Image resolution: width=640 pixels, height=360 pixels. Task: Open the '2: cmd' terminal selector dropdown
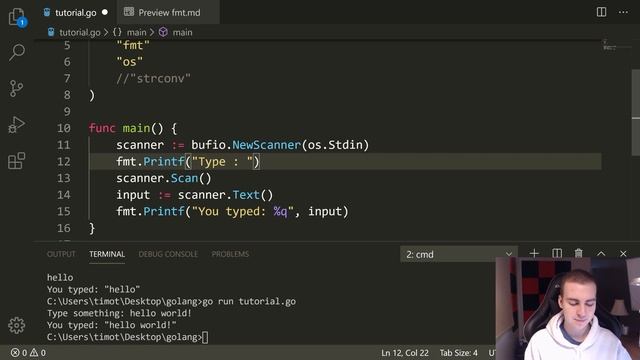(459, 254)
